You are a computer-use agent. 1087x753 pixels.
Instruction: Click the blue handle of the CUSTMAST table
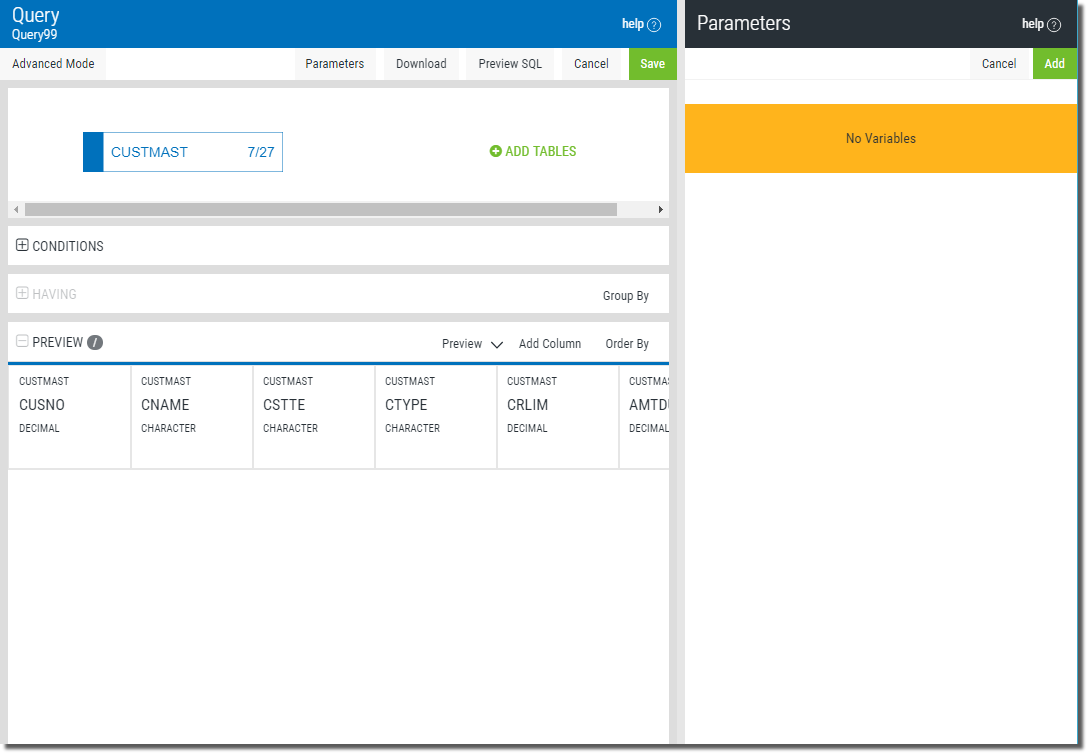click(x=93, y=152)
